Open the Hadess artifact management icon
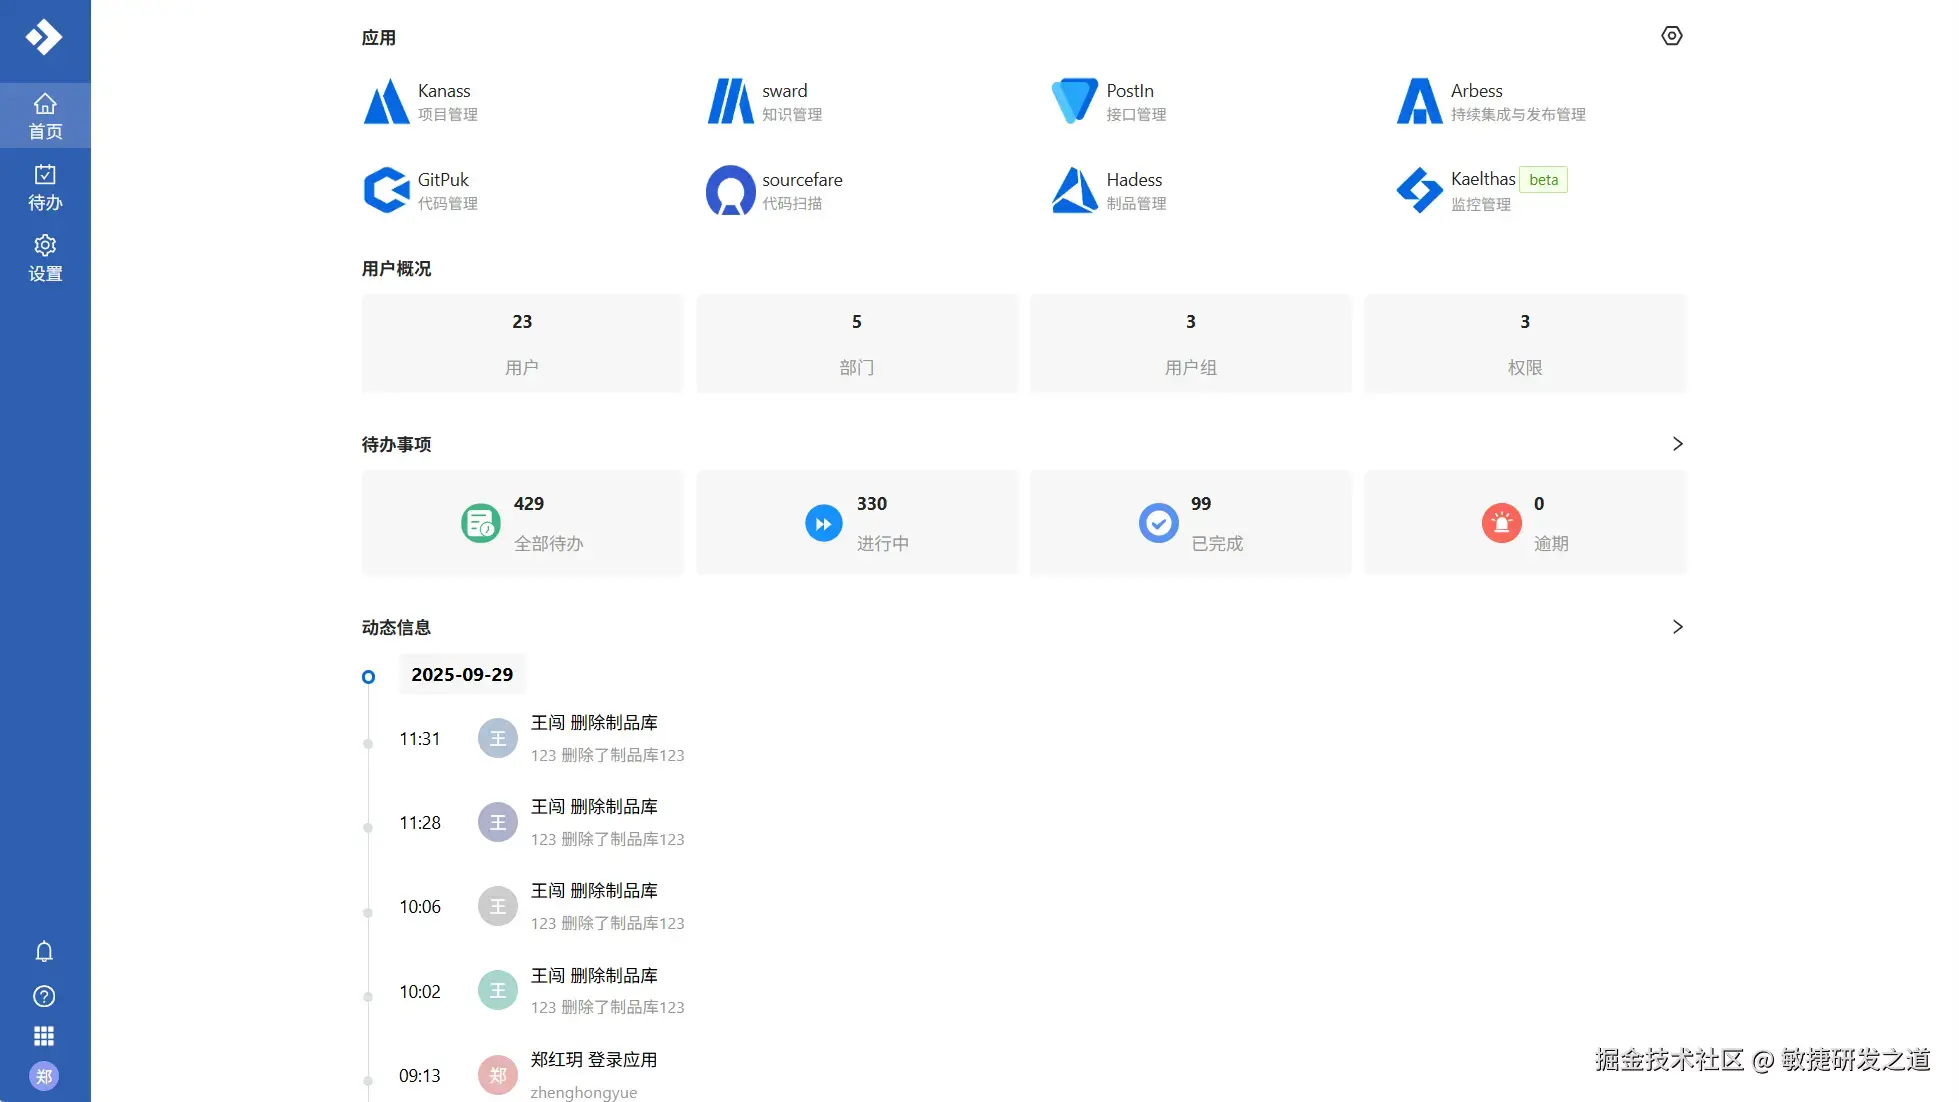 (1074, 190)
